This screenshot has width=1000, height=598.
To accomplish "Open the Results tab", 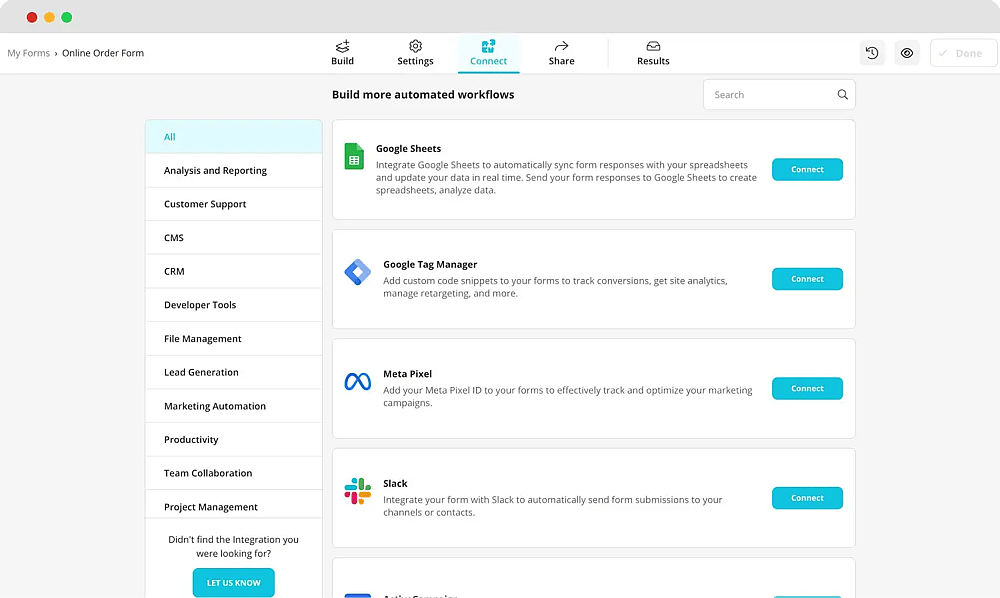I will coord(653,53).
